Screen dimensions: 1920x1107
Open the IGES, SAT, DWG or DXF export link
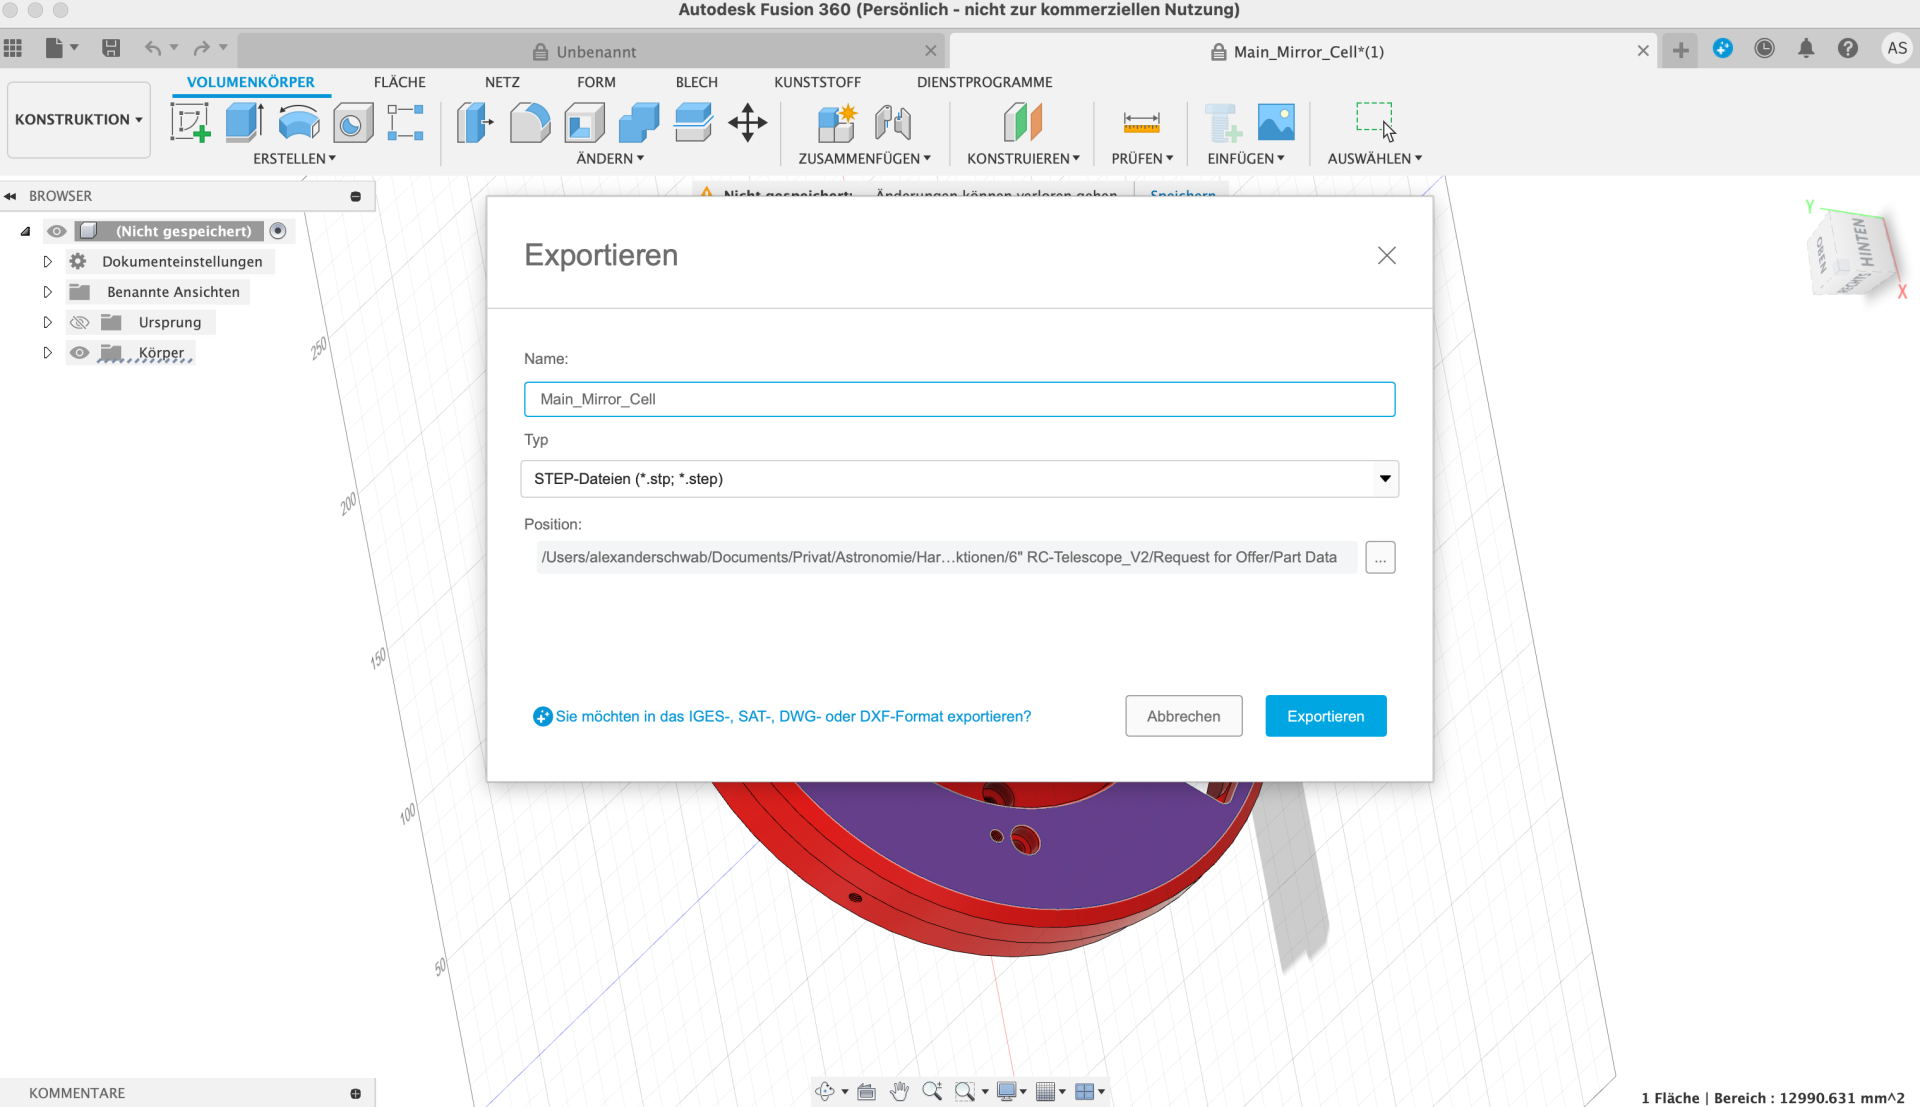point(793,716)
